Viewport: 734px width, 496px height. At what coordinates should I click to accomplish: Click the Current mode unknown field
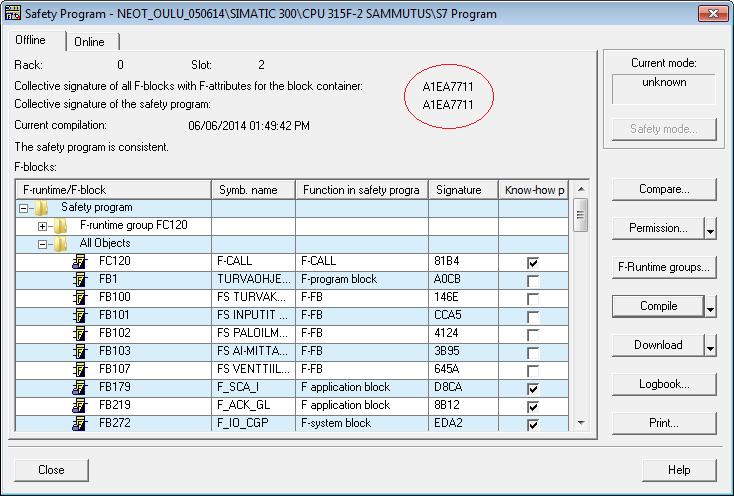tap(664, 89)
